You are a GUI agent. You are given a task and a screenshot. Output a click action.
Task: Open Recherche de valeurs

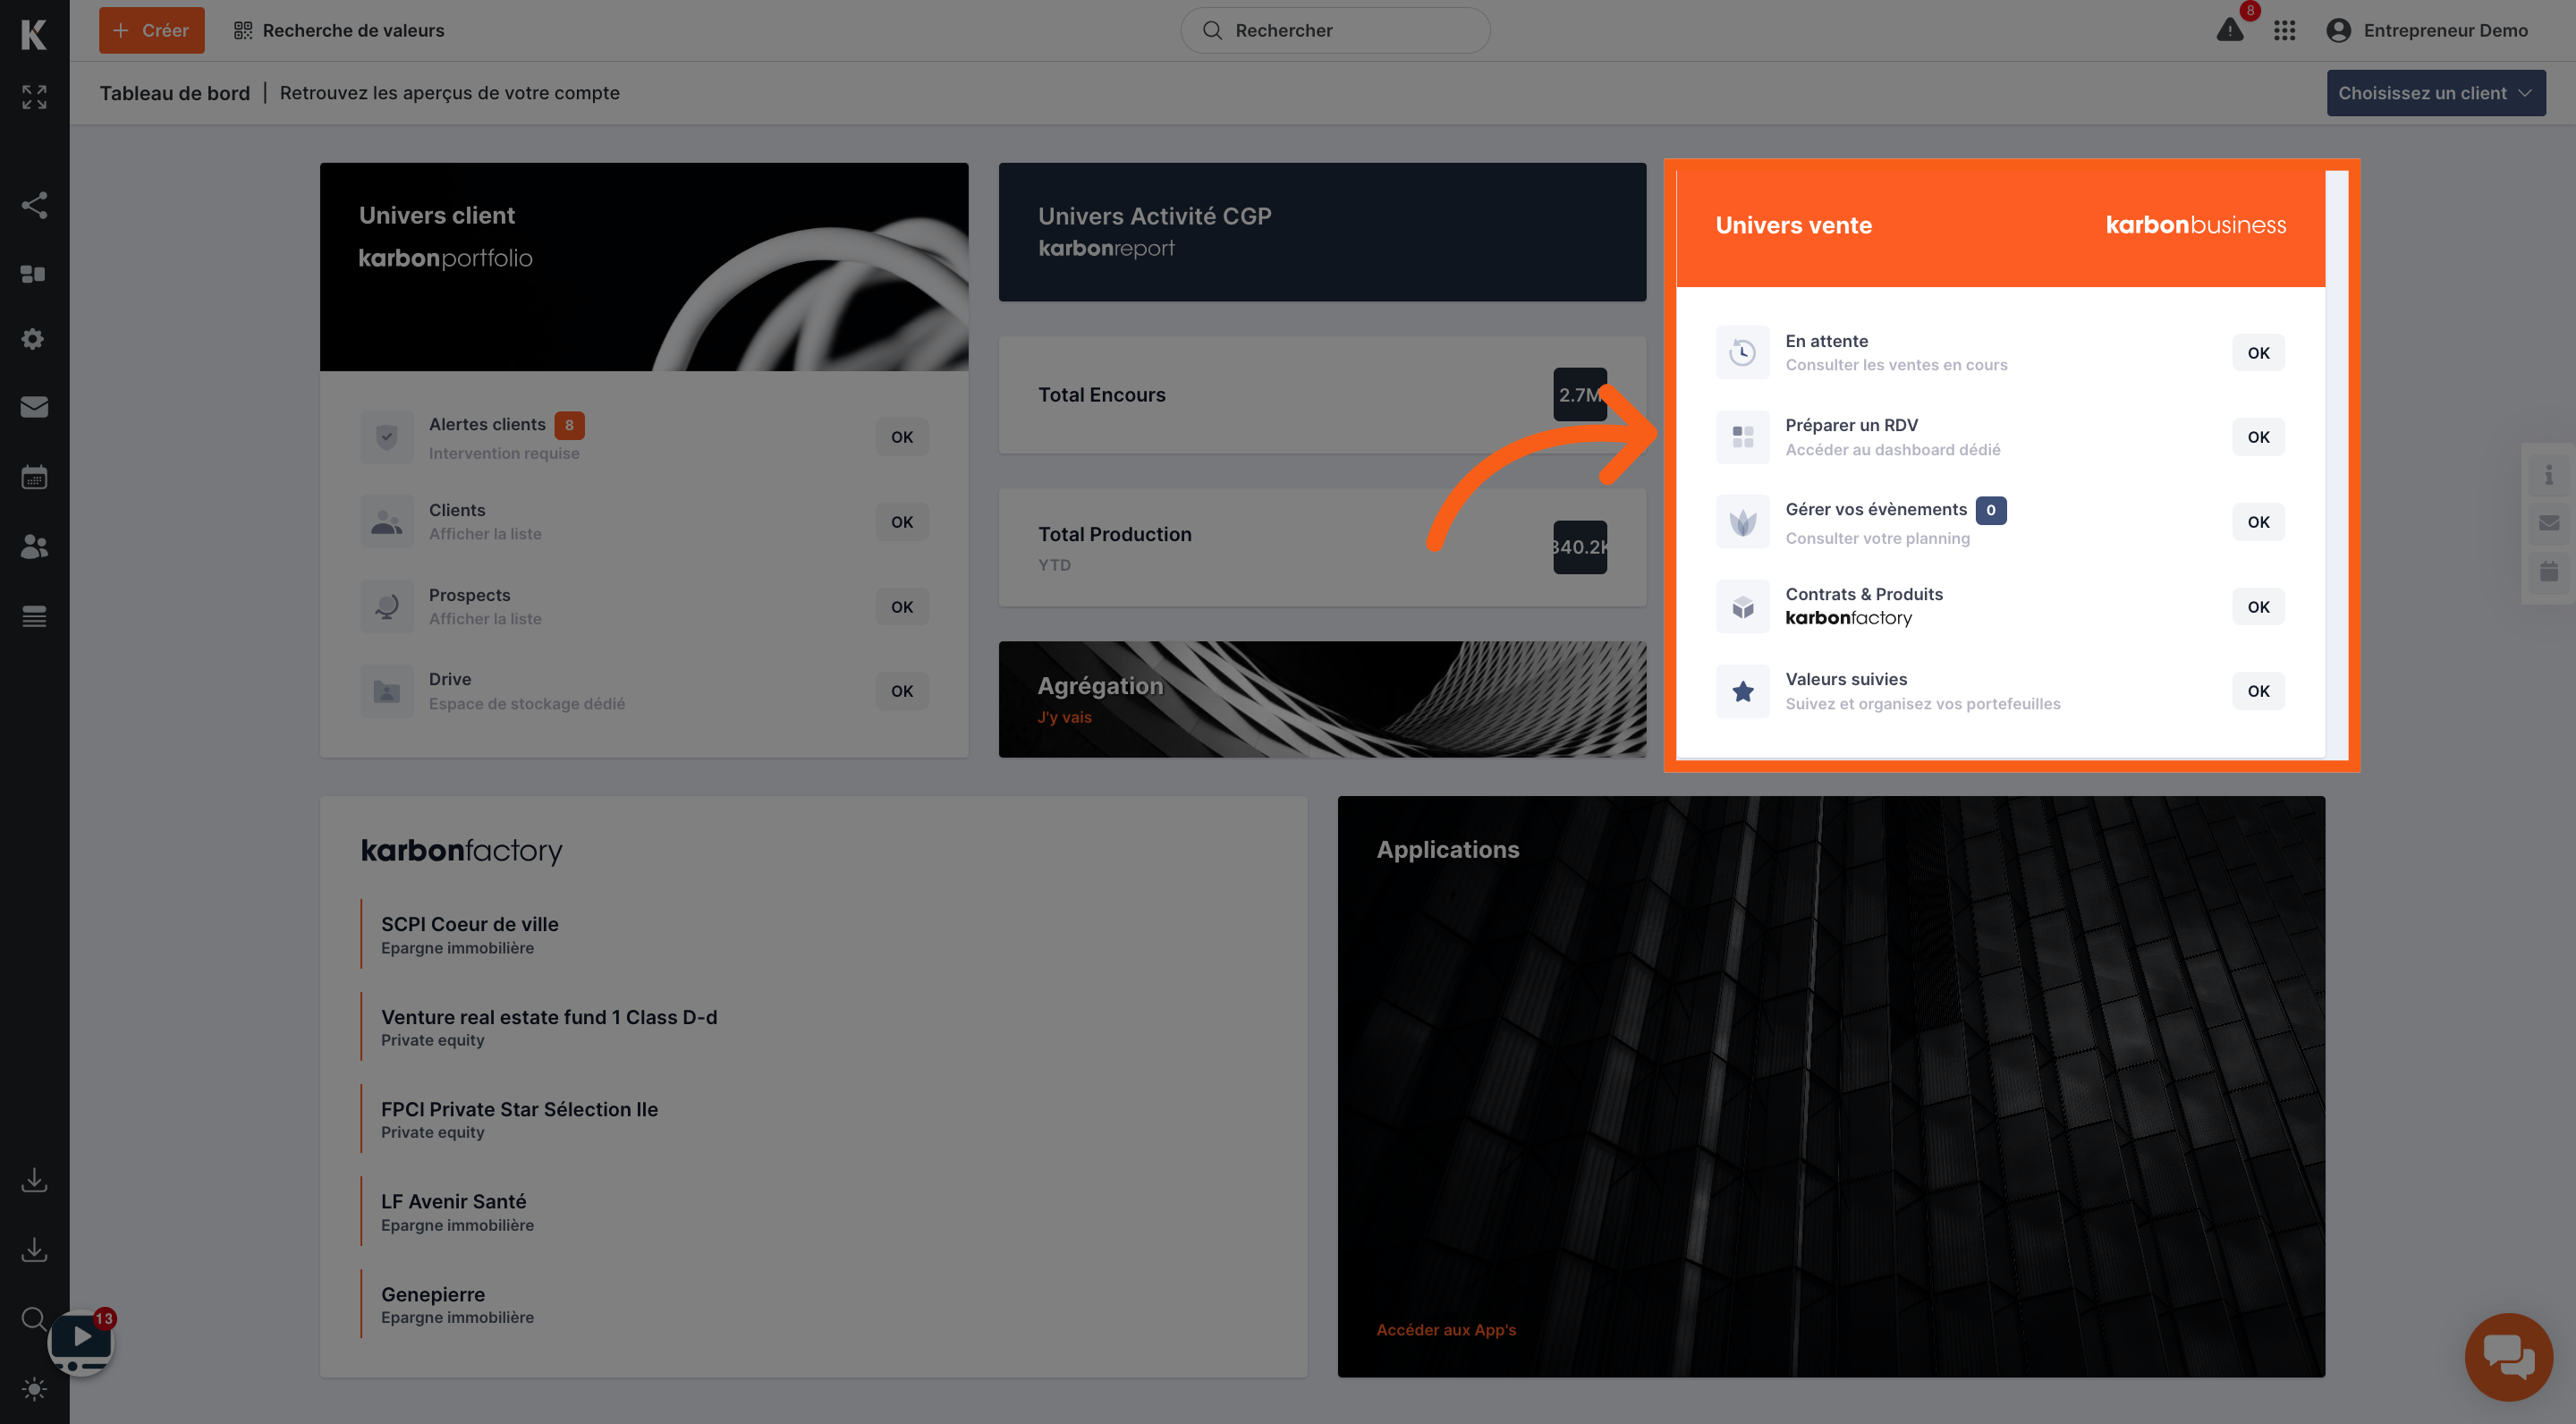(339, 31)
